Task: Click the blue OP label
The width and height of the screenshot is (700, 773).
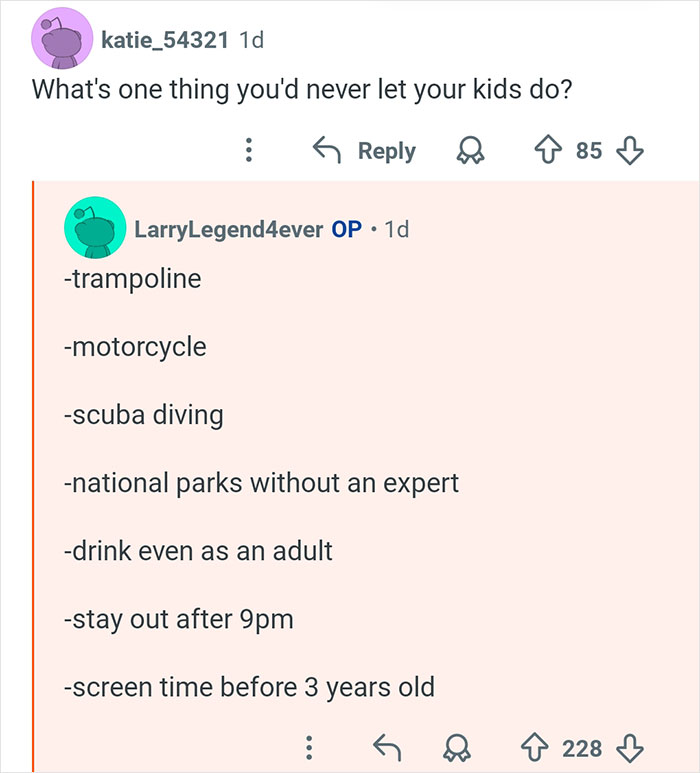Action: click(x=346, y=229)
